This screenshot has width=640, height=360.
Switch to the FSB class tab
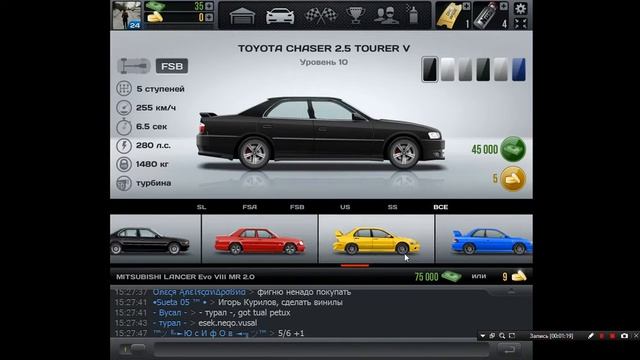coord(297,207)
